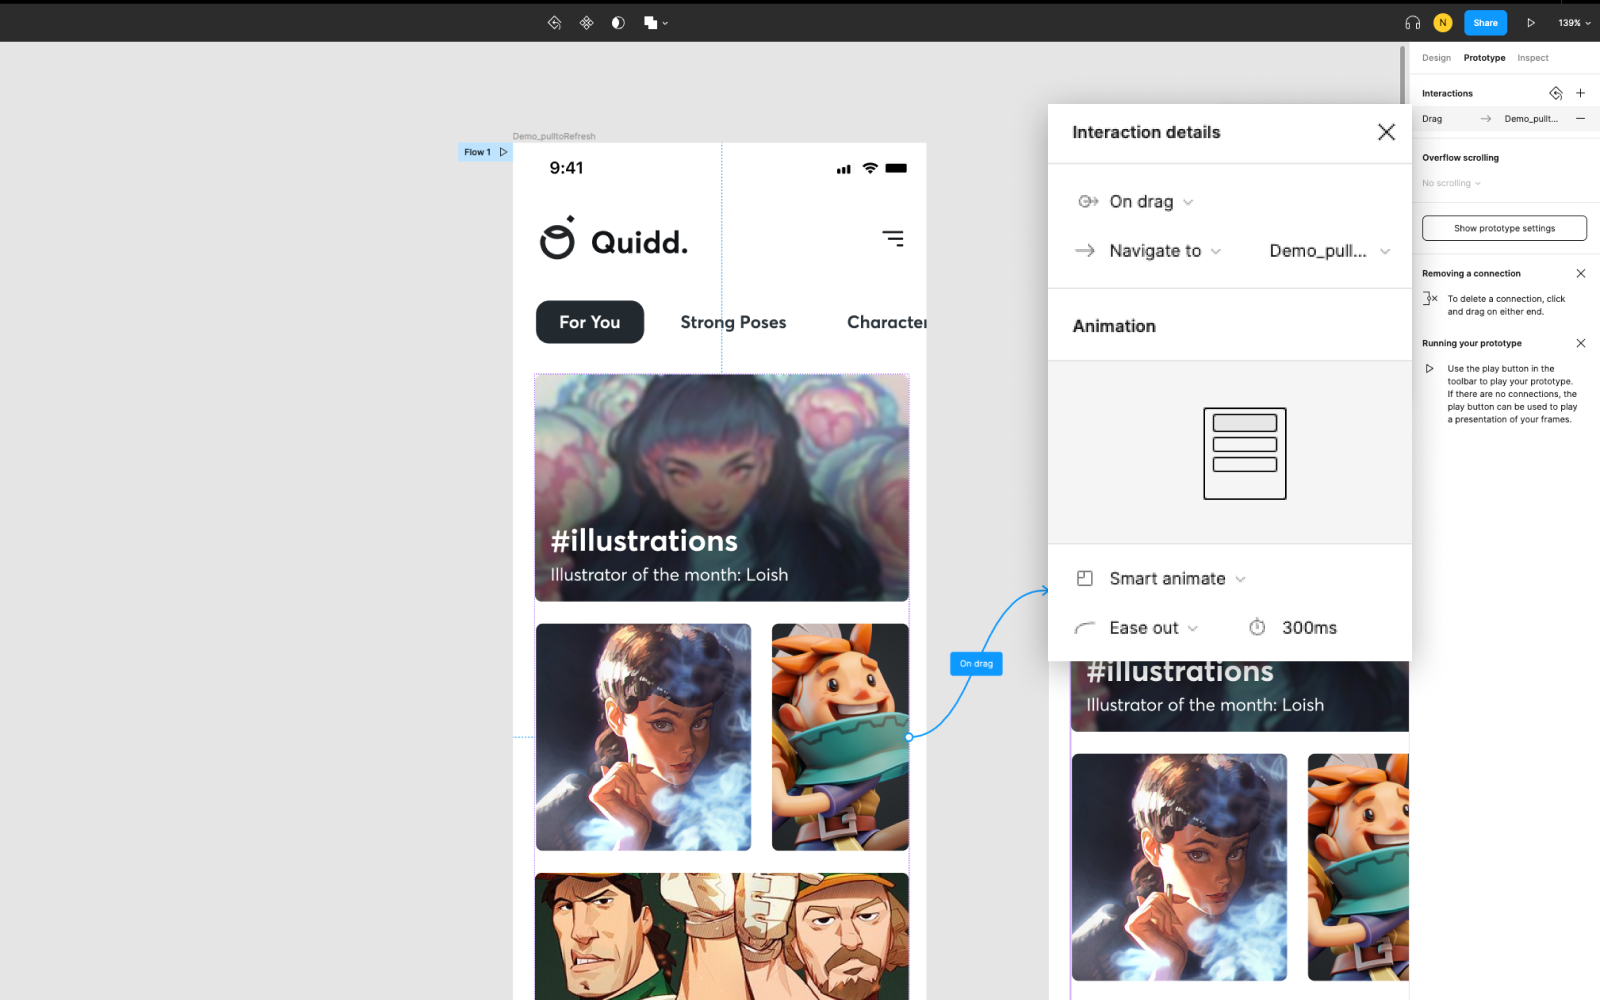The height and width of the screenshot is (1000, 1600).
Task: Open the On drag trigger dropdown
Action: (1151, 201)
